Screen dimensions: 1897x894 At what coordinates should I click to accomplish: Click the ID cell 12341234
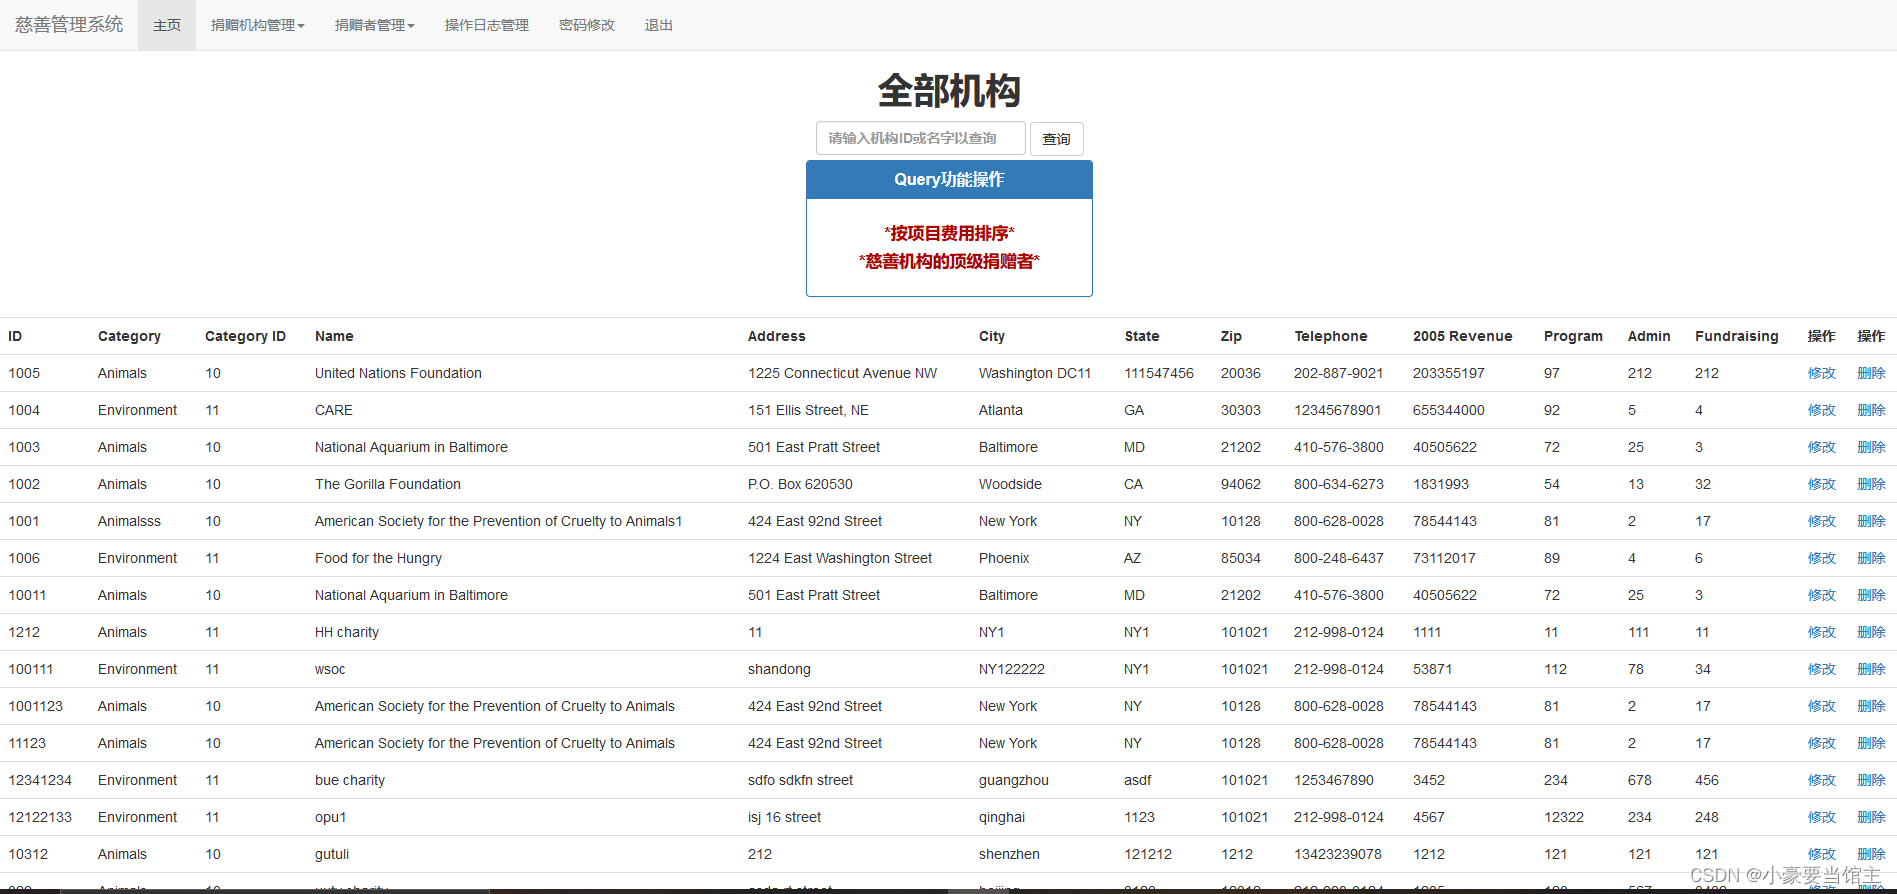[40, 780]
